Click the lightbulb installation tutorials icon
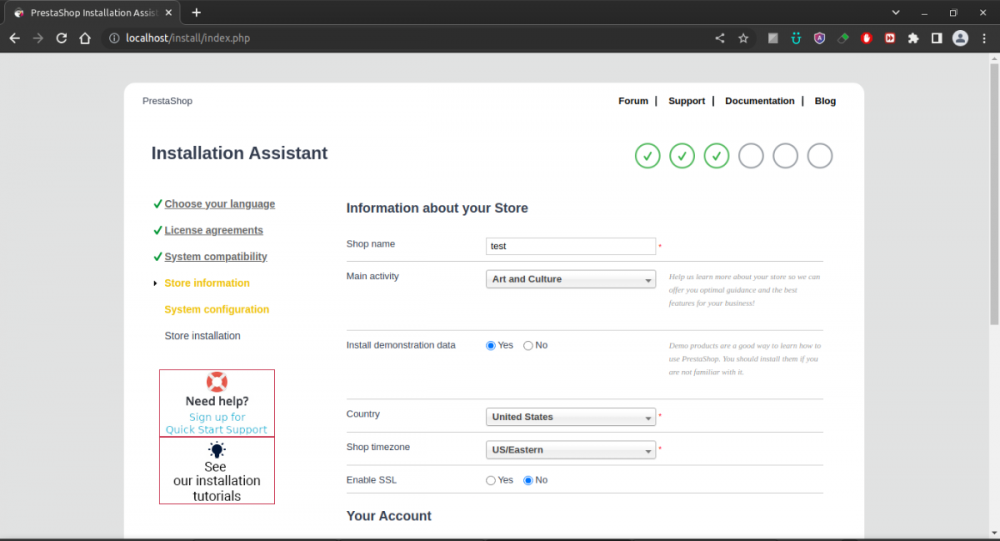Image resolution: width=1000 pixels, height=541 pixels. click(x=217, y=450)
